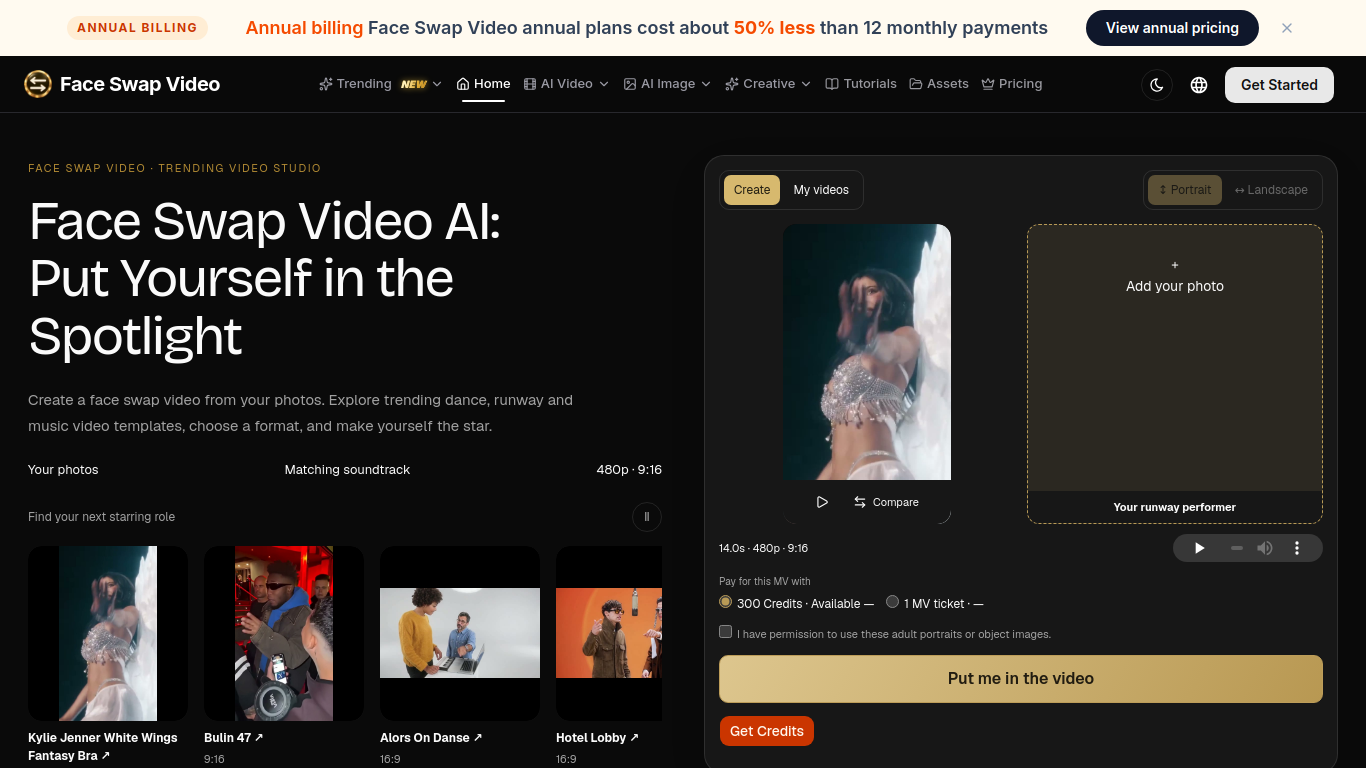Switch orientation to Landscape
1366x768 pixels.
coord(1271,190)
